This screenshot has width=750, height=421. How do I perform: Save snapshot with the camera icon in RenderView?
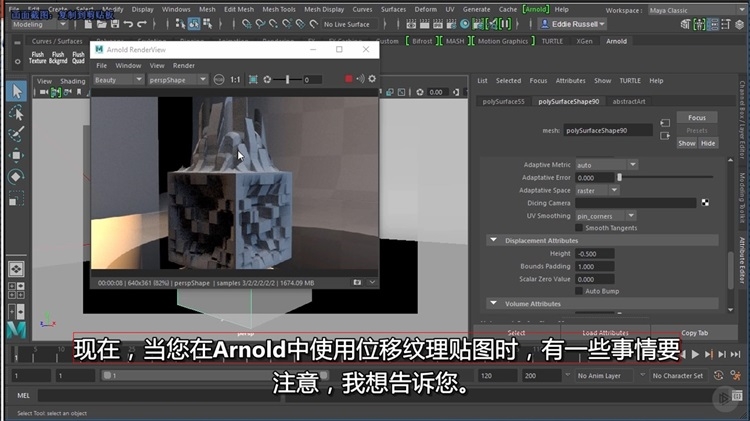pos(357,283)
